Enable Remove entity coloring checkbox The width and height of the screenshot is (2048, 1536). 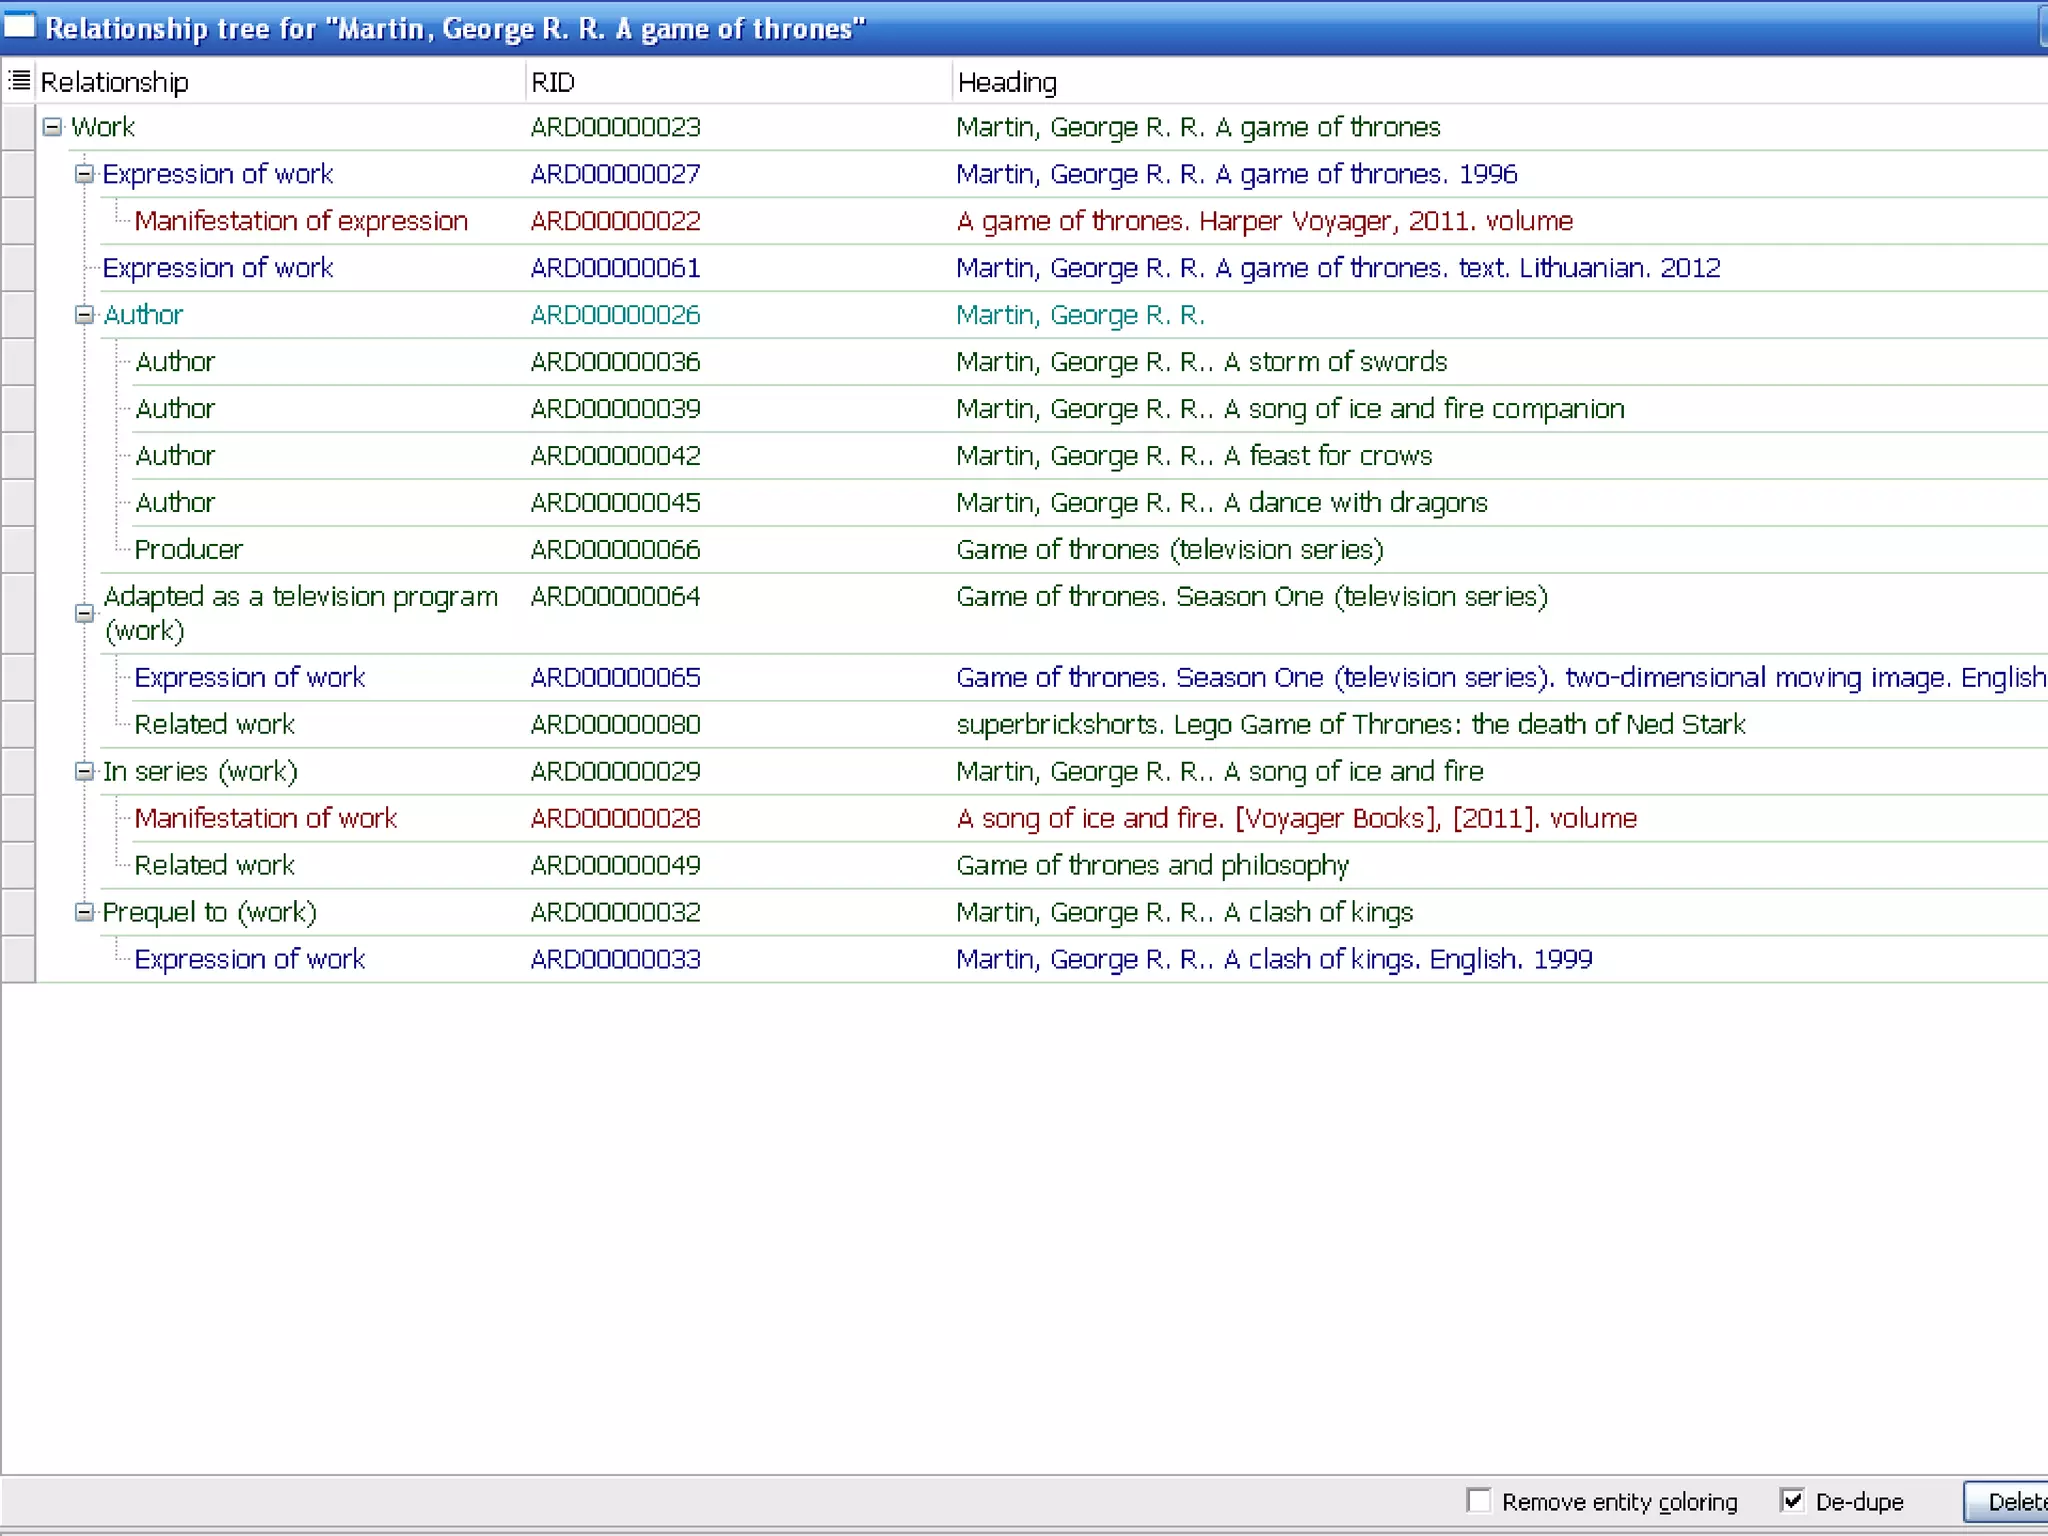[x=1479, y=1501]
